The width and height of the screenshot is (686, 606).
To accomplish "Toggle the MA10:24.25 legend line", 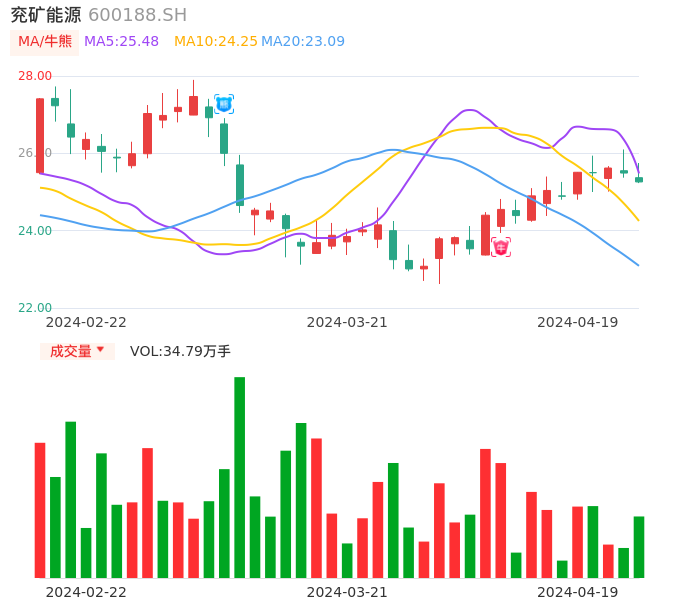I will pos(215,41).
